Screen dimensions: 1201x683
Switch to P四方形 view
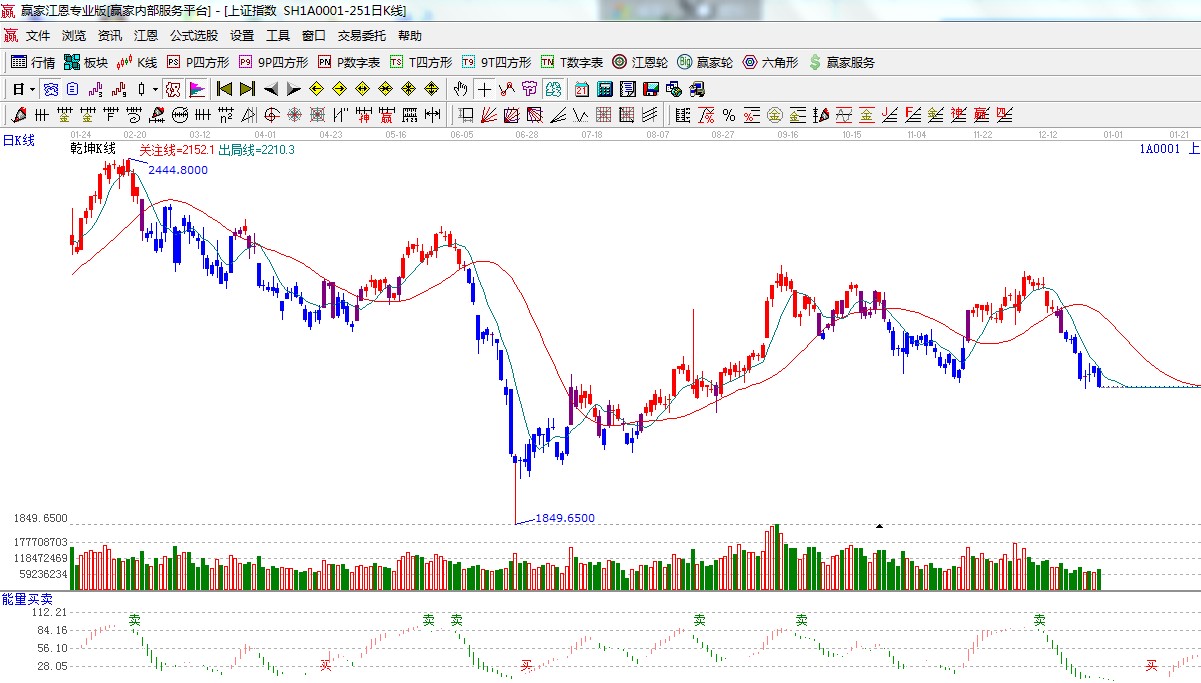pyautogui.click(x=198, y=62)
